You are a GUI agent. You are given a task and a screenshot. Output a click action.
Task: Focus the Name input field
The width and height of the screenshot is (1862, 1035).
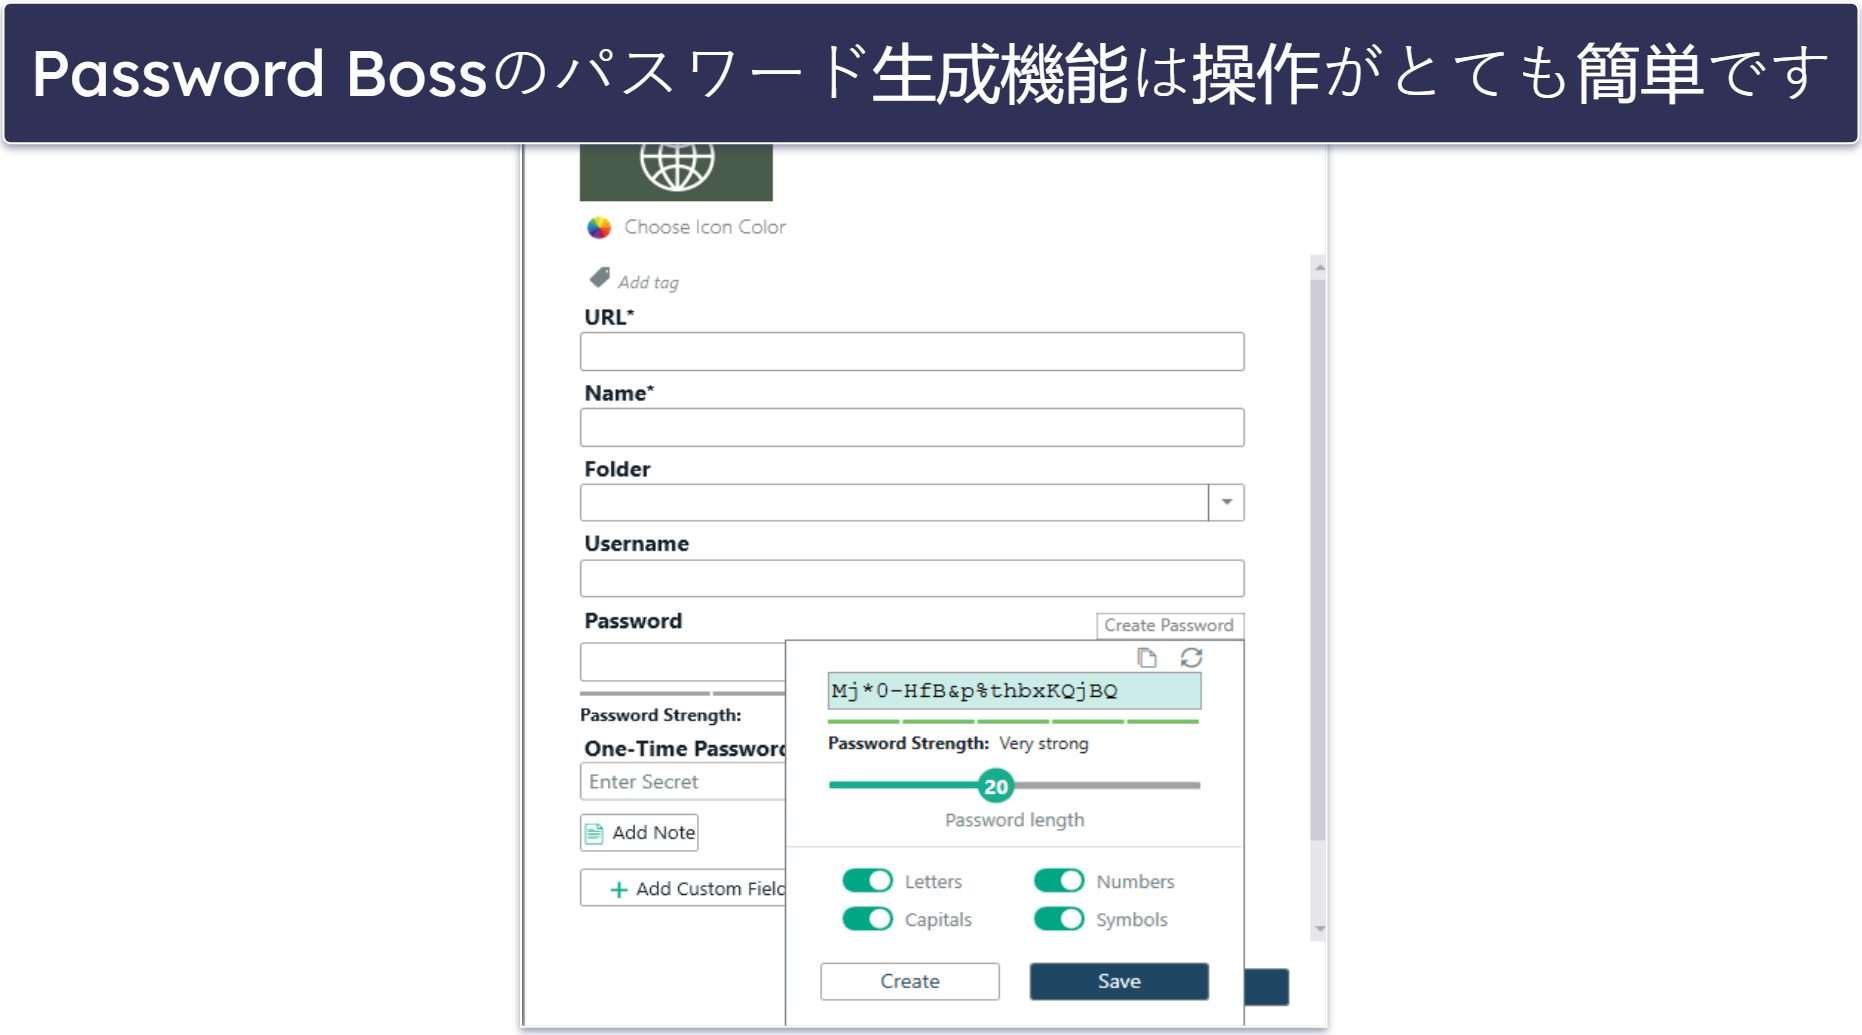pyautogui.click(x=912, y=428)
